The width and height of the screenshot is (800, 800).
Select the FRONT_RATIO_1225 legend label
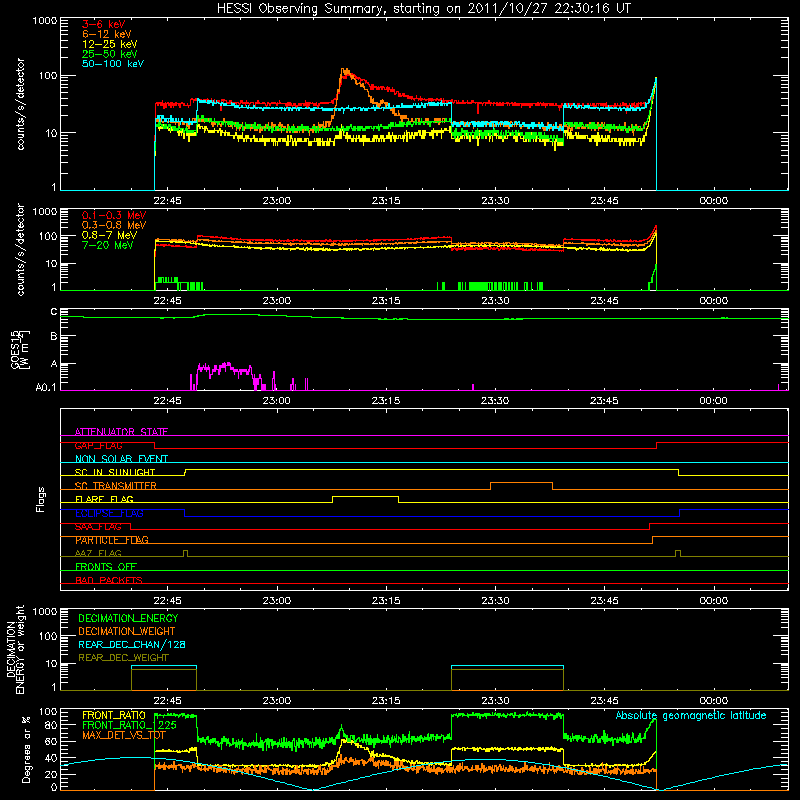pyautogui.click(x=130, y=725)
